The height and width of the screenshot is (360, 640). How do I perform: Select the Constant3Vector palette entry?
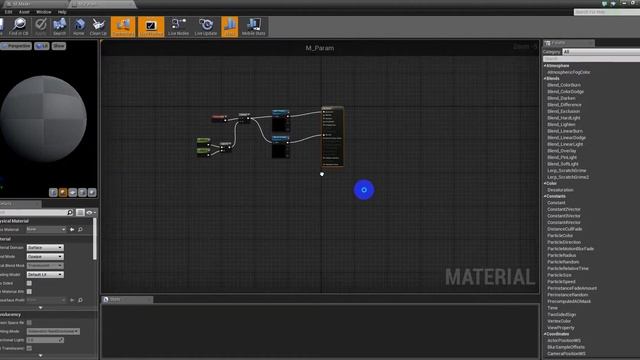coord(564,216)
